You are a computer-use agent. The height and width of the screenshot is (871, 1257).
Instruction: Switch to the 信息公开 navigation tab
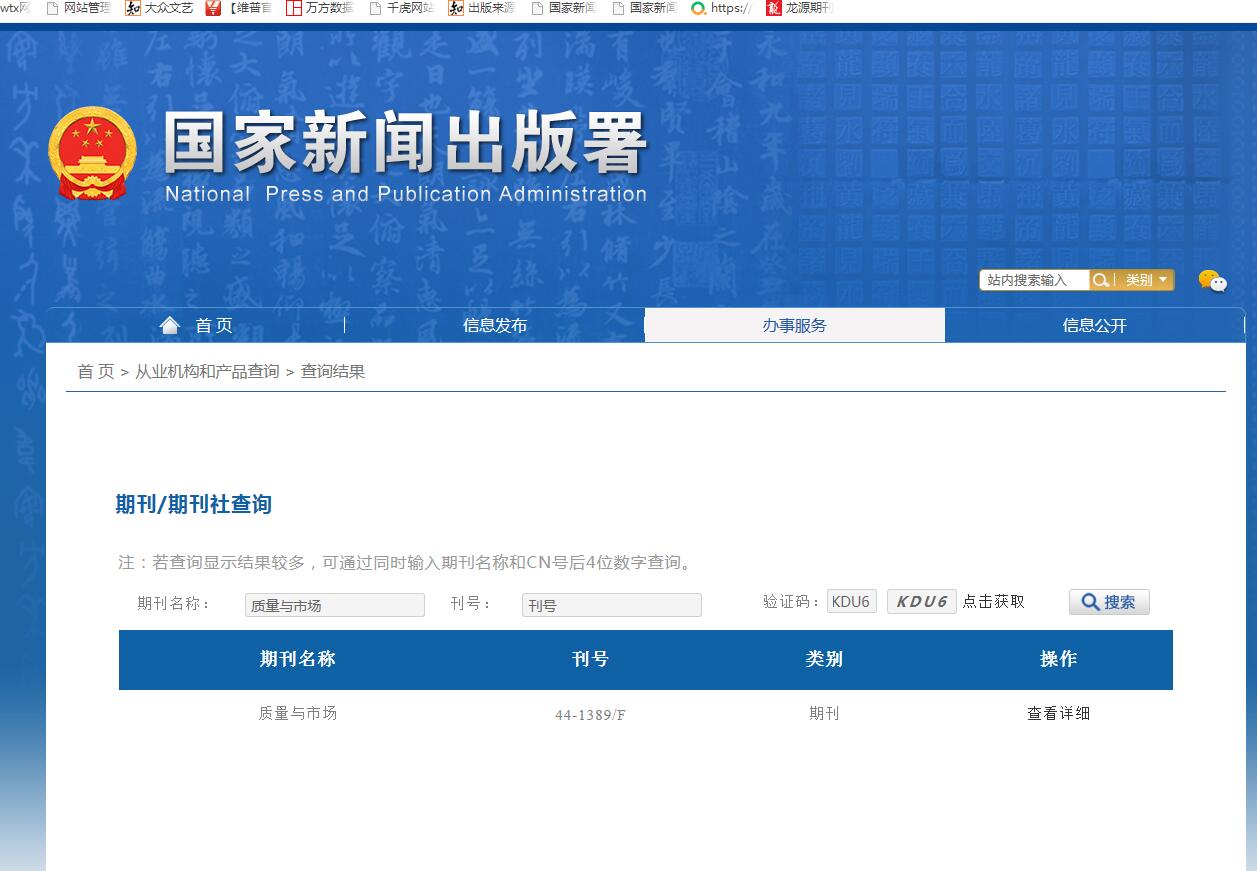[x=1094, y=324]
